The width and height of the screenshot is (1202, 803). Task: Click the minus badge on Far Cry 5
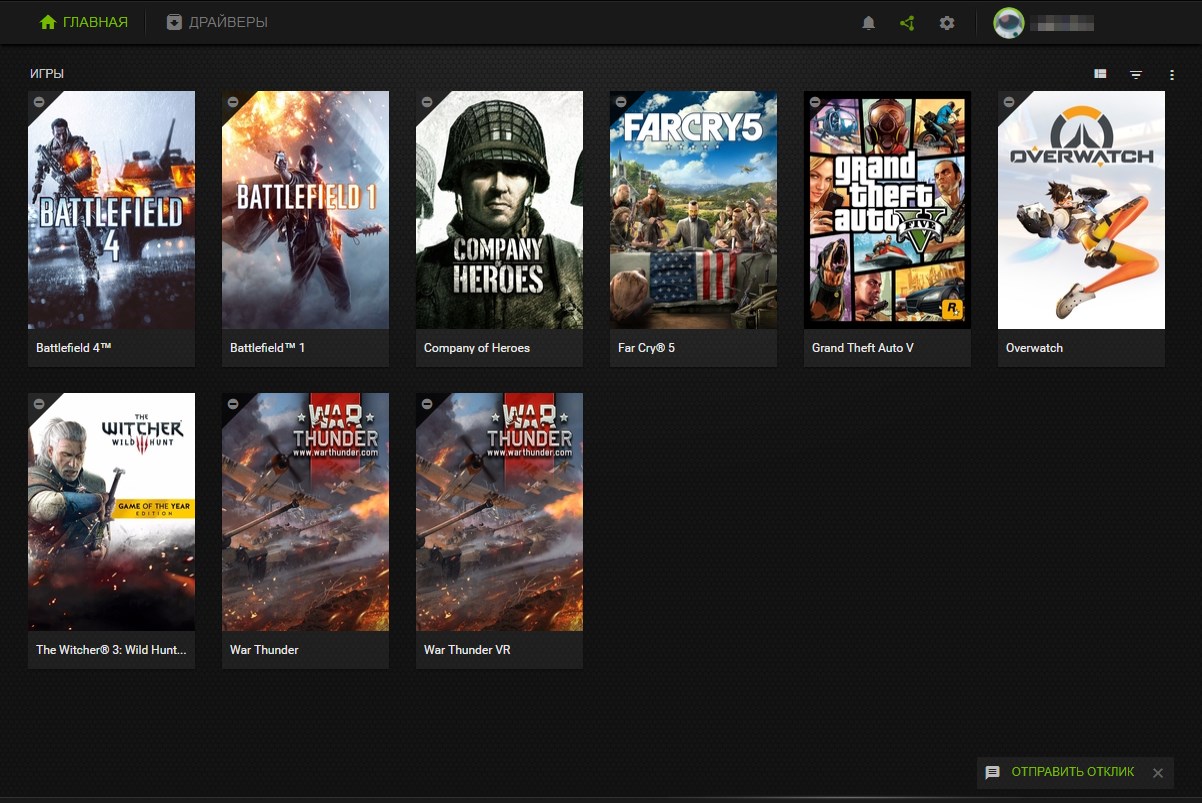click(x=620, y=102)
